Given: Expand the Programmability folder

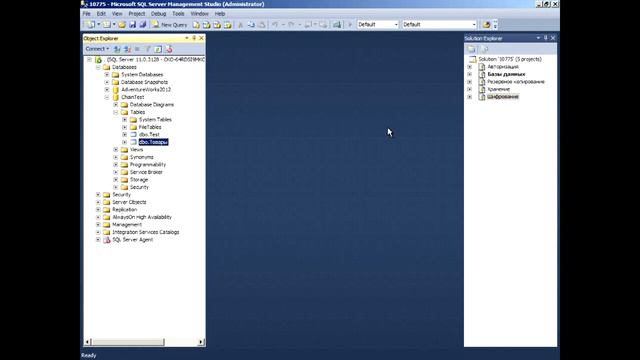Looking at the screenshot, I should coord(116,164).
